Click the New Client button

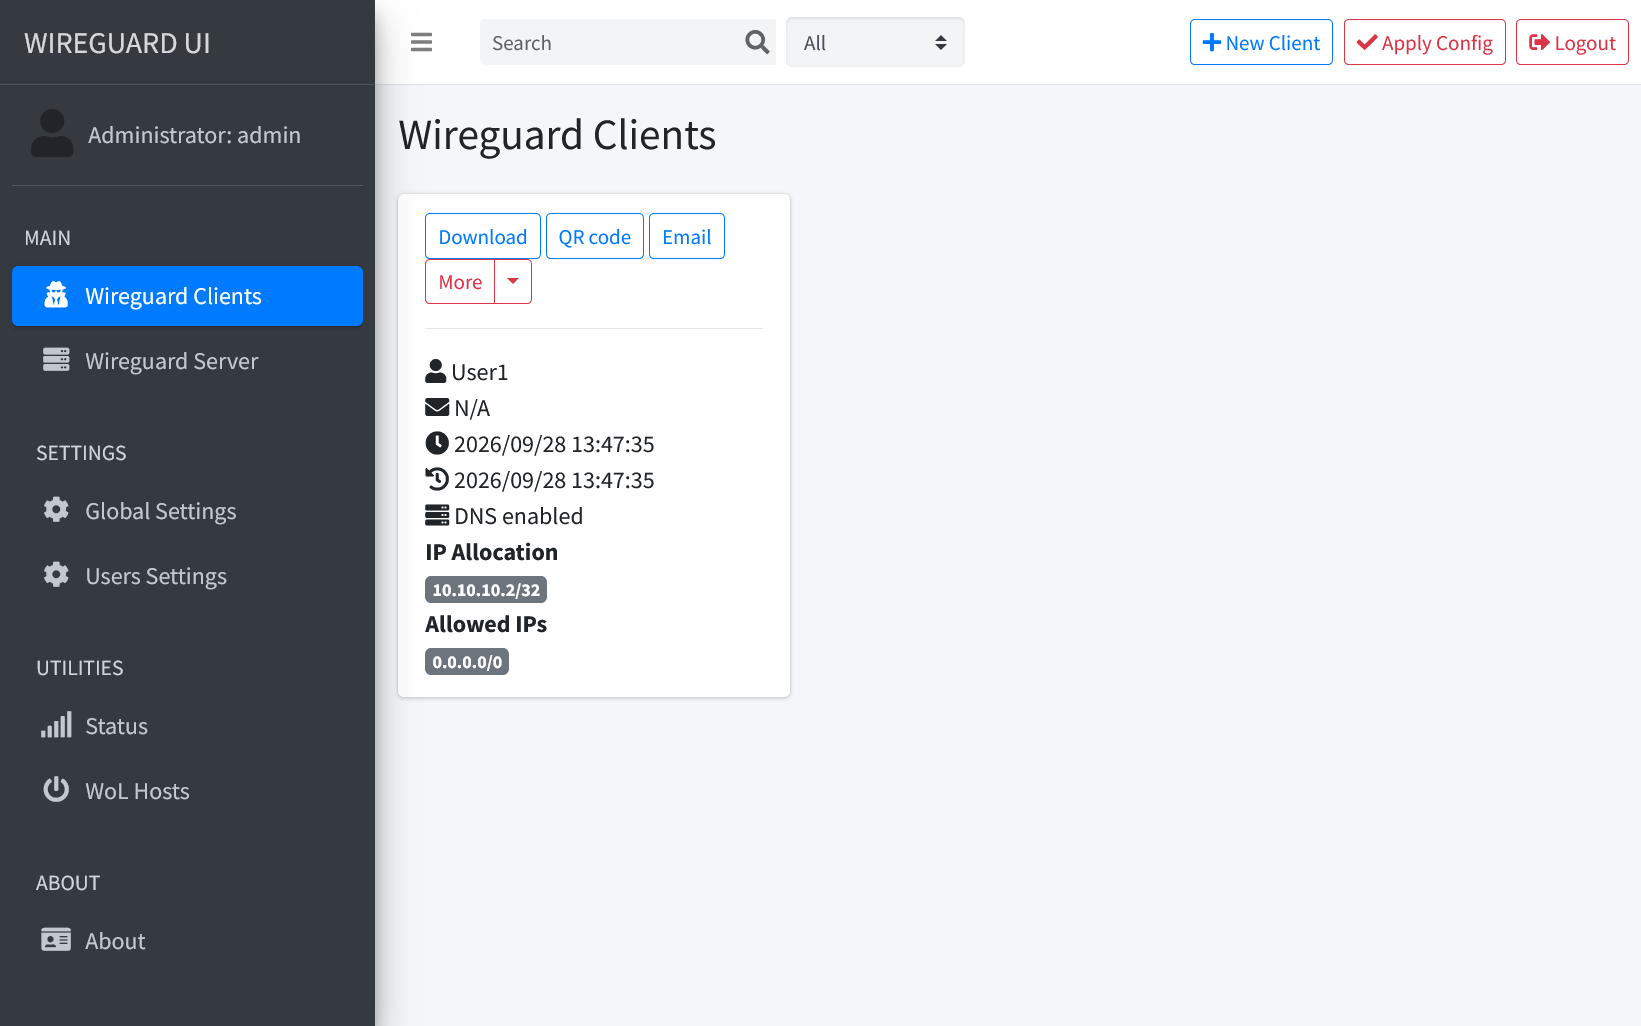pos(1261,42)
